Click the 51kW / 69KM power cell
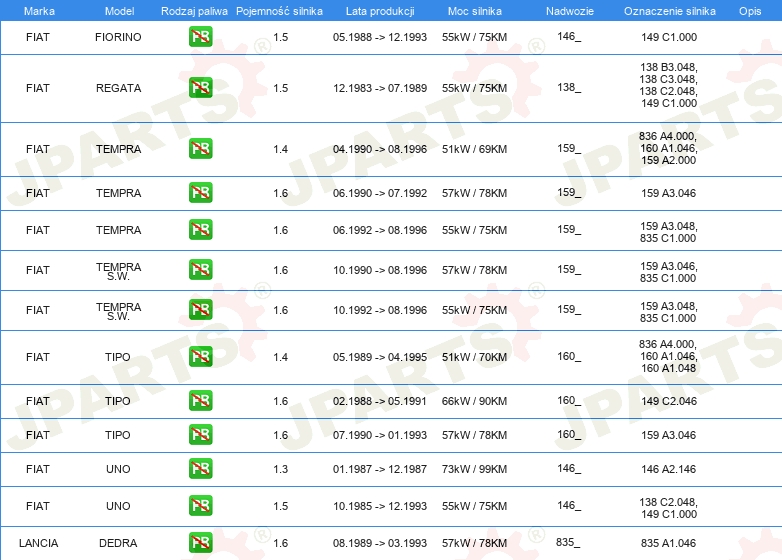Image resolution: width=782 pixels, height=560 pixels. (474, 149)
